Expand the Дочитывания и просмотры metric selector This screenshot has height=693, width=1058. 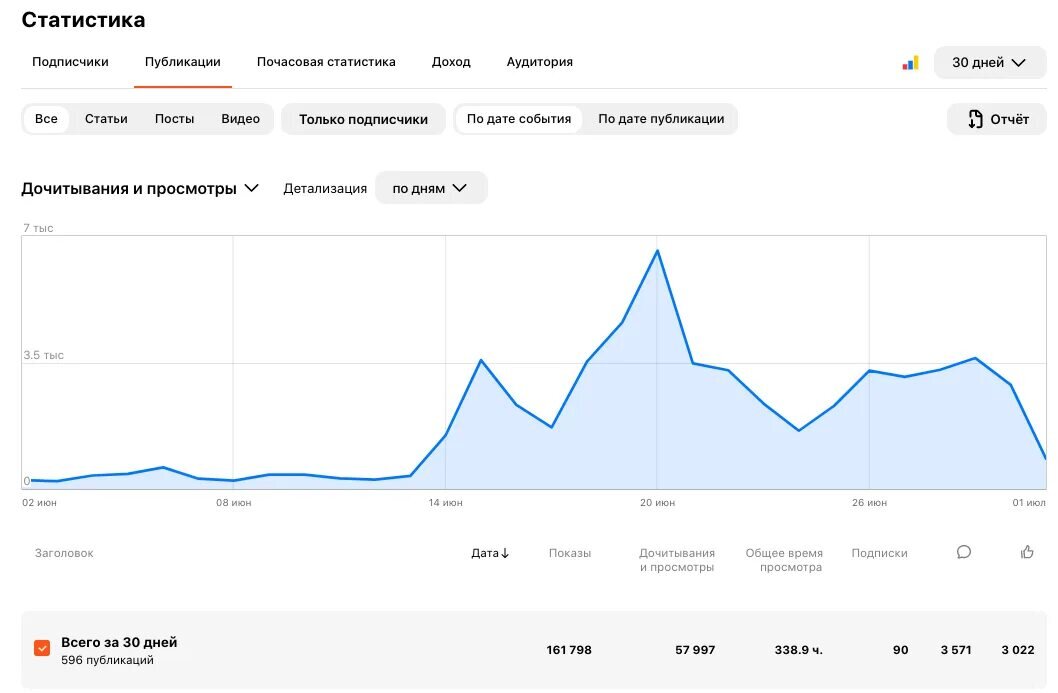tap(140, 188)
